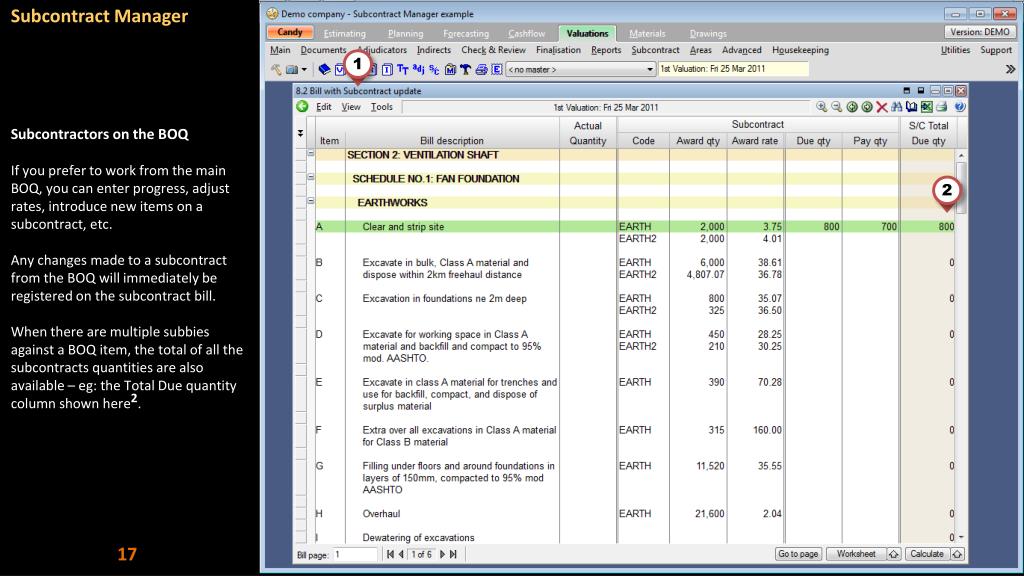This screenshot has height=576, width=1024.
Task: Click the Go to page button
Action: (797, 554)
